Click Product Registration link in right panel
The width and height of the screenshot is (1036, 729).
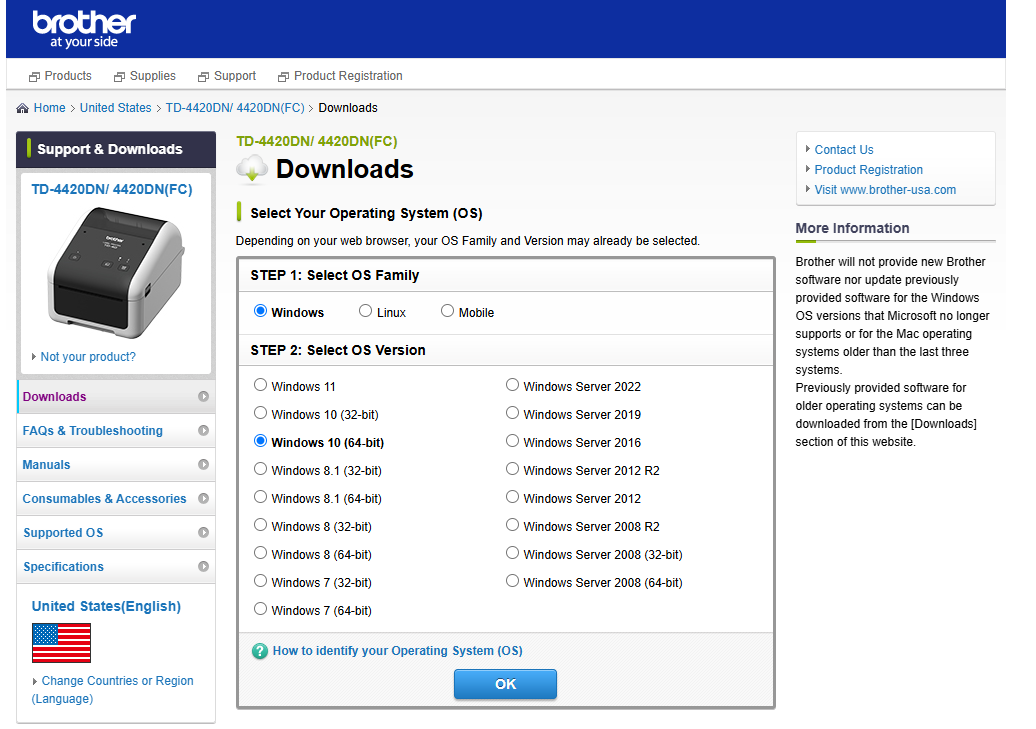pyautogui.click(x=868, y=170)
